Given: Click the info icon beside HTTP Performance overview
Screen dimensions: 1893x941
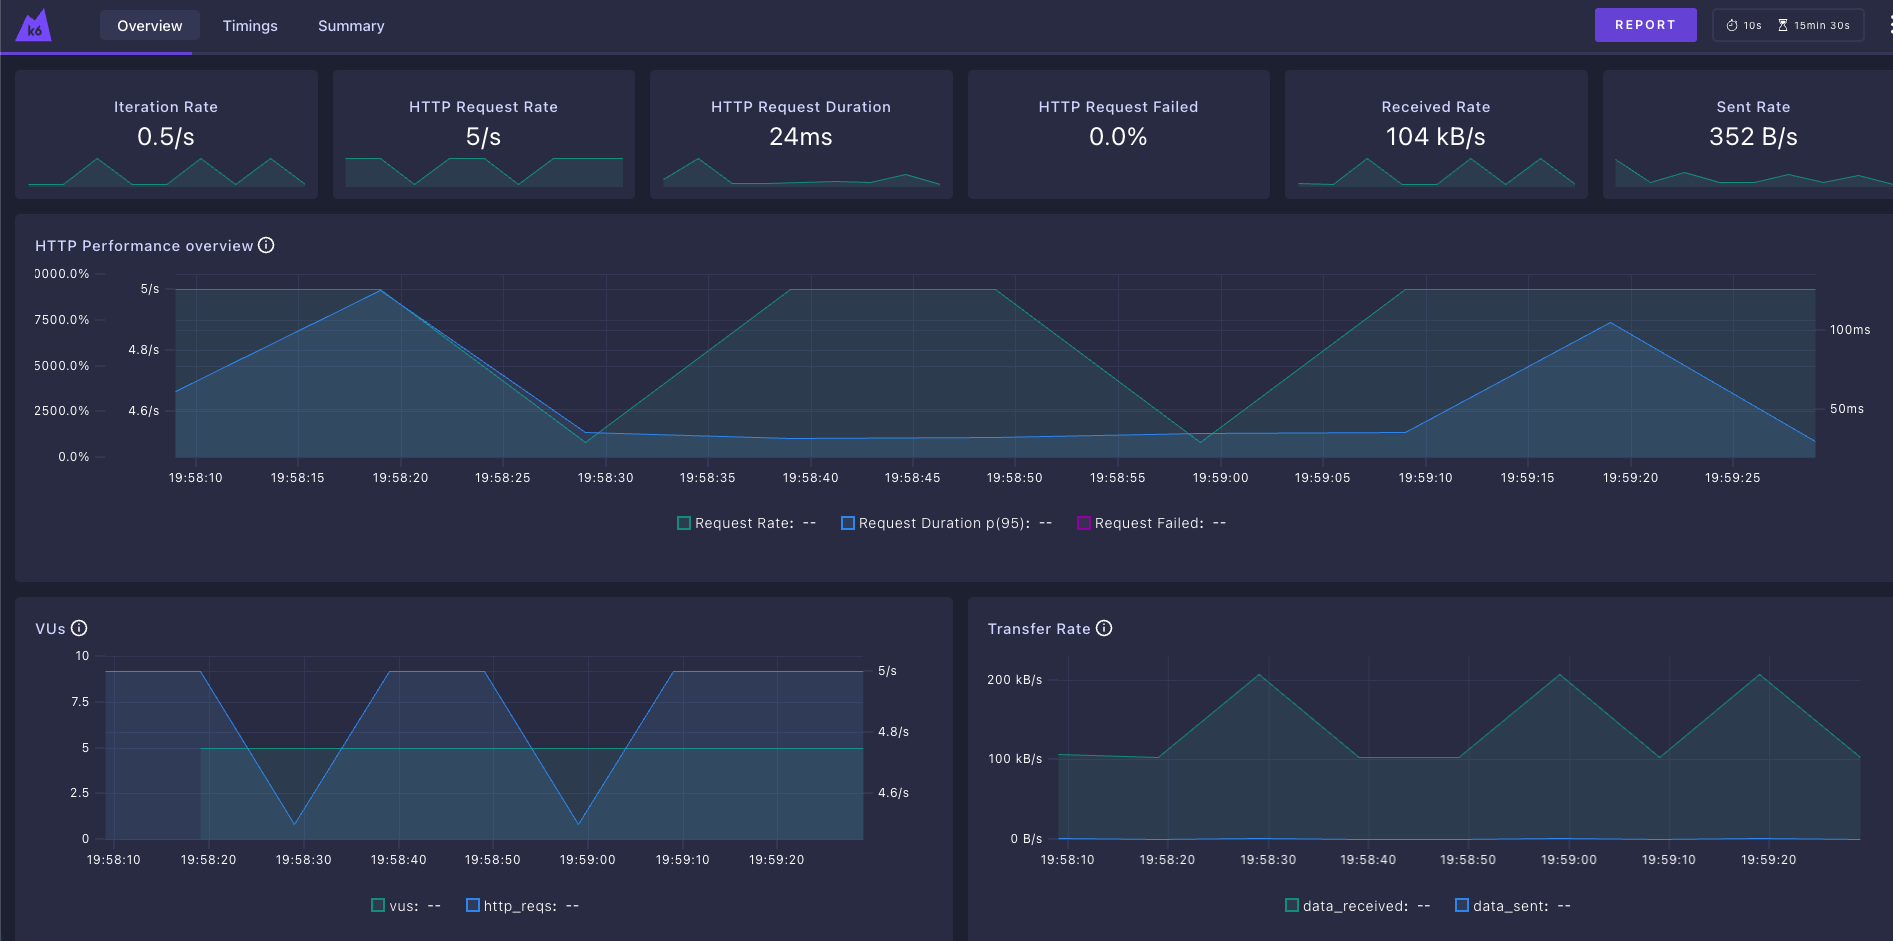Looking at the screenshot, I should click(x=265, y=244).
